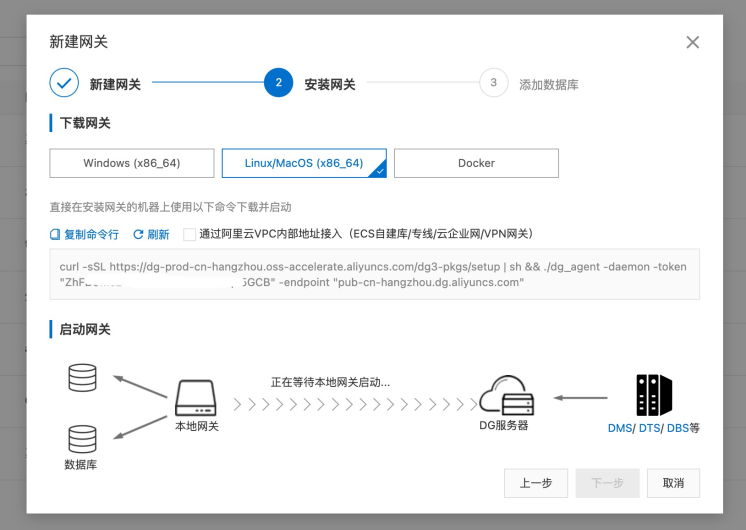The height and width of the screenshot is (530, 746).
Task: Click the disabled 下一步 button
Action: tap(608, 483)
